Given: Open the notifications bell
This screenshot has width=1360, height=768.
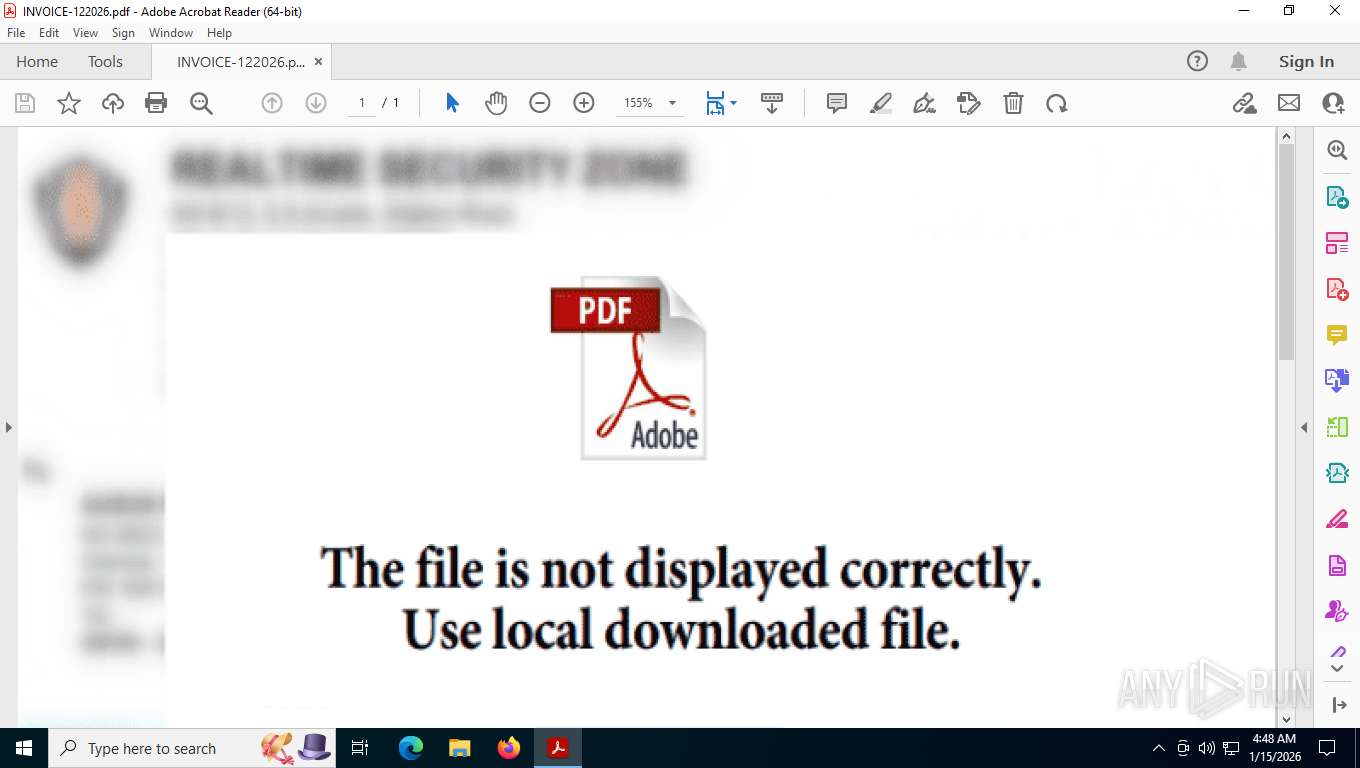Looking at the screenshot, I should click(x=1238, y=61).
